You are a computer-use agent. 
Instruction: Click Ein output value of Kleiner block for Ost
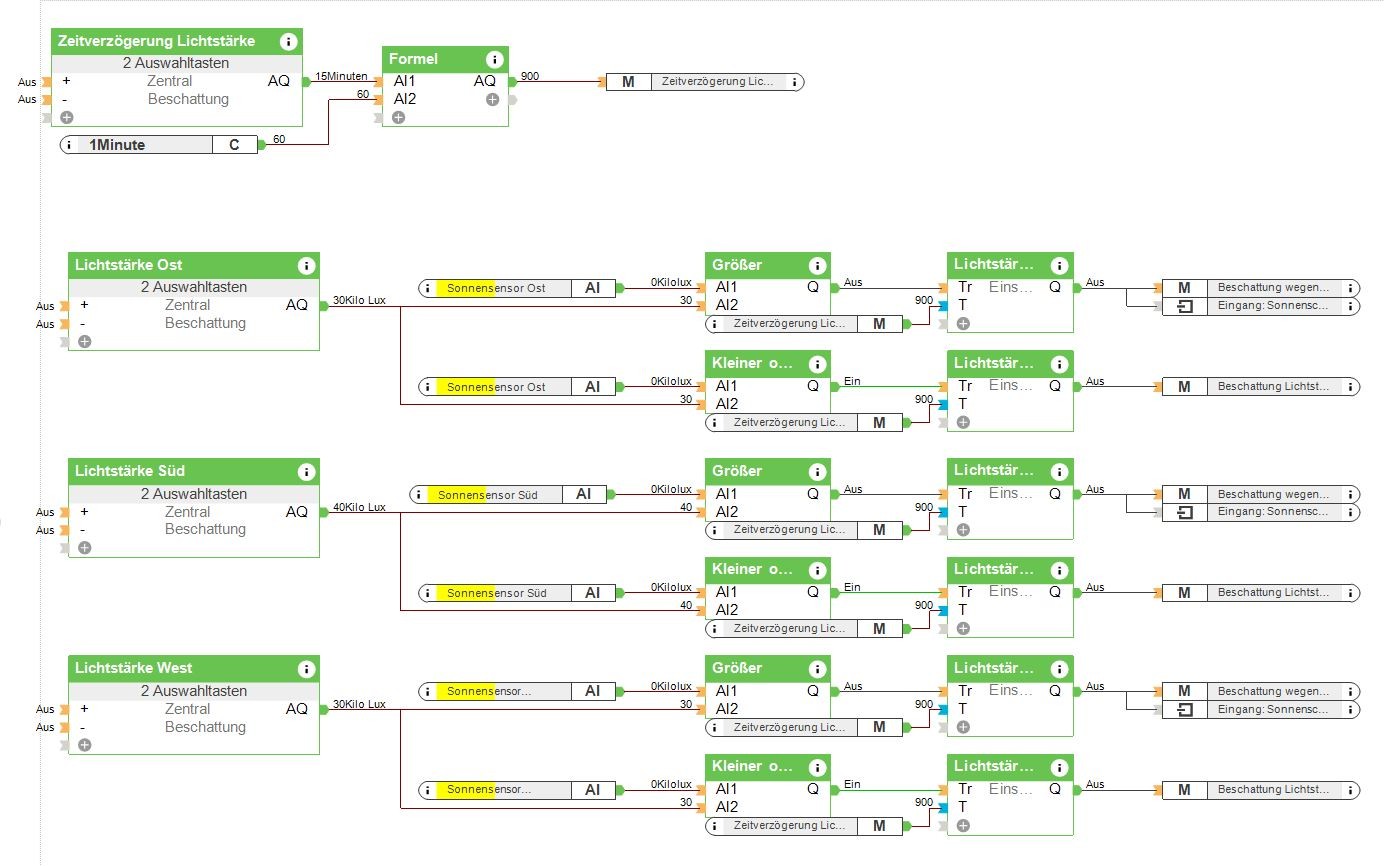pos(852,381)
